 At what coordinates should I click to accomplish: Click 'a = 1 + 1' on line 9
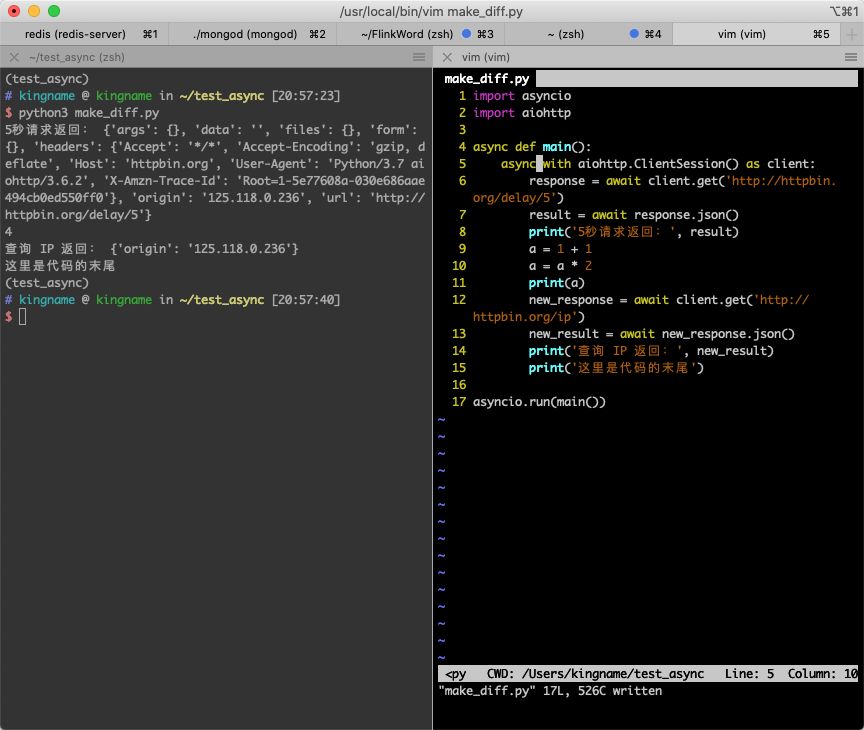click(560, 249)
